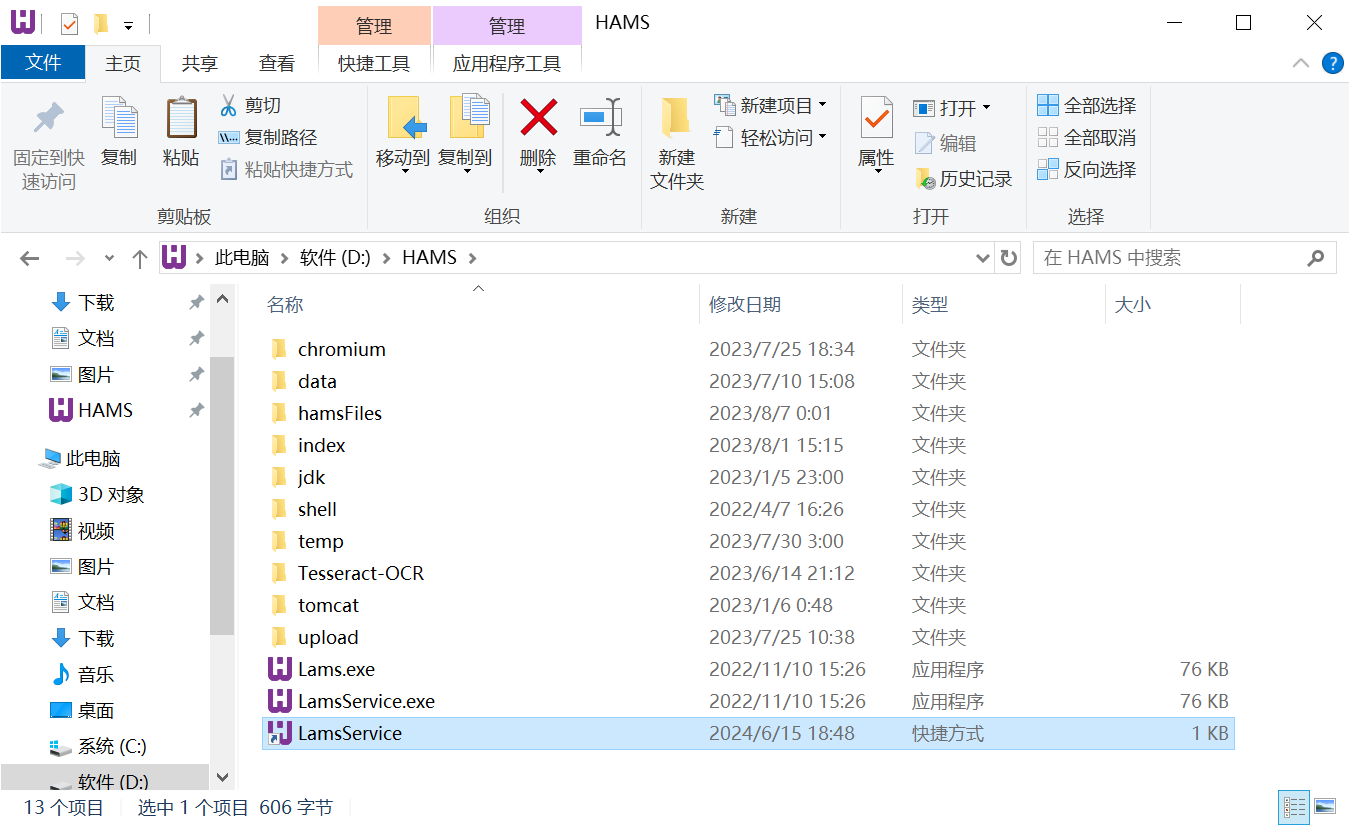1350x826 pixels.
Task: Click the Paste (粘贴) clipboard icon
Action: click(x=181, y=119)
